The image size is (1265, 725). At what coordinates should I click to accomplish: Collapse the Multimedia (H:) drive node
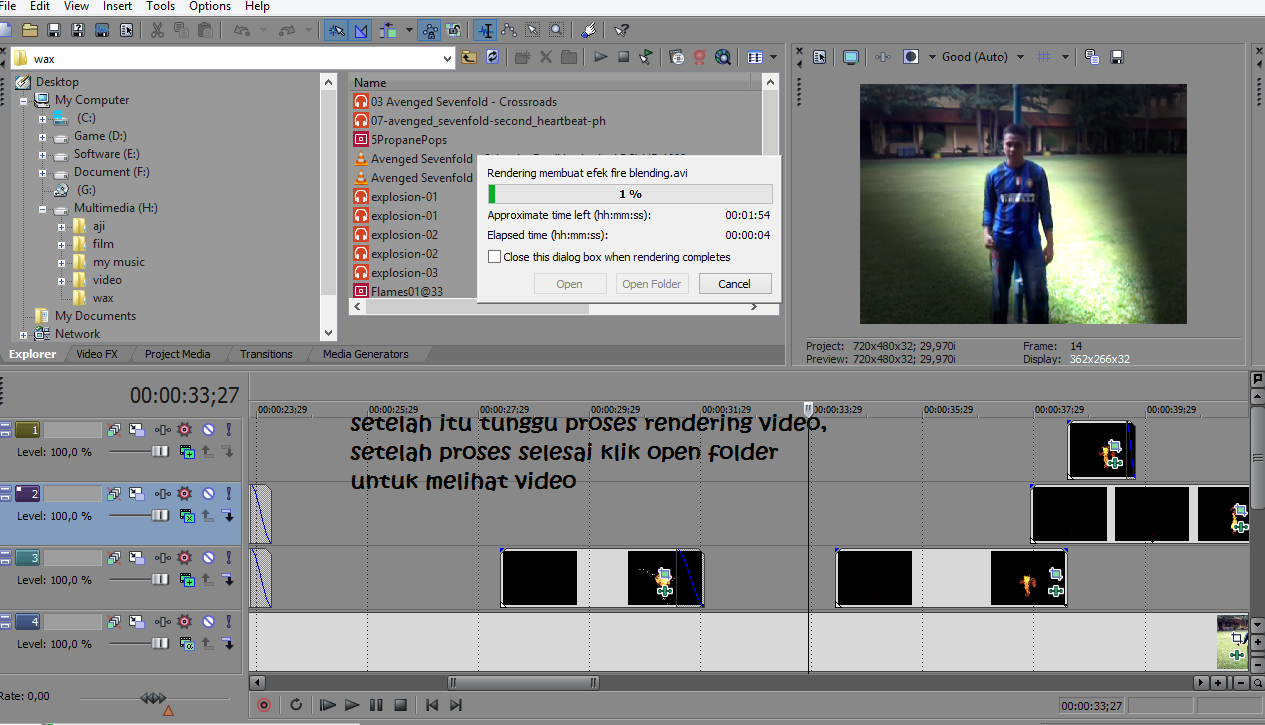(43, 208)
